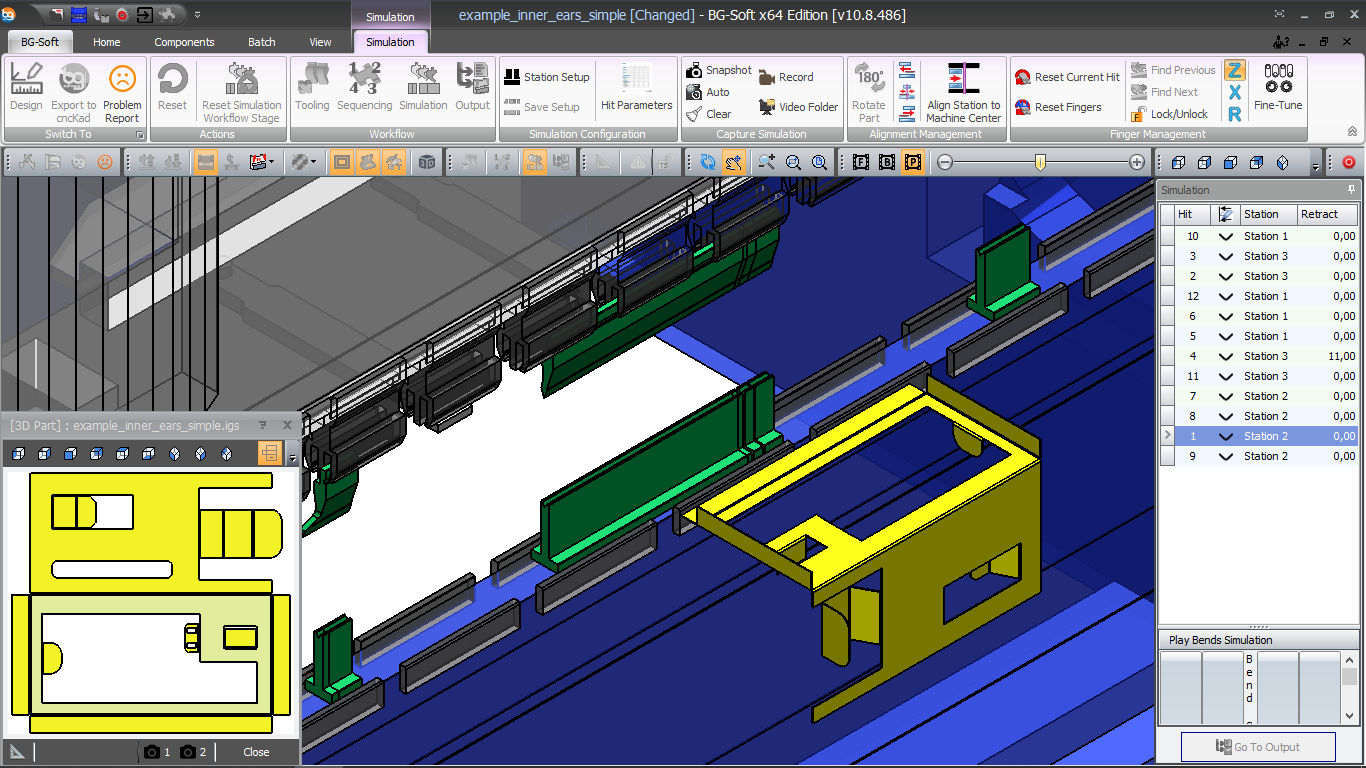Take a Snapshot of the simulation
The image size is (1366, 768).
click(x=718, y=70)
